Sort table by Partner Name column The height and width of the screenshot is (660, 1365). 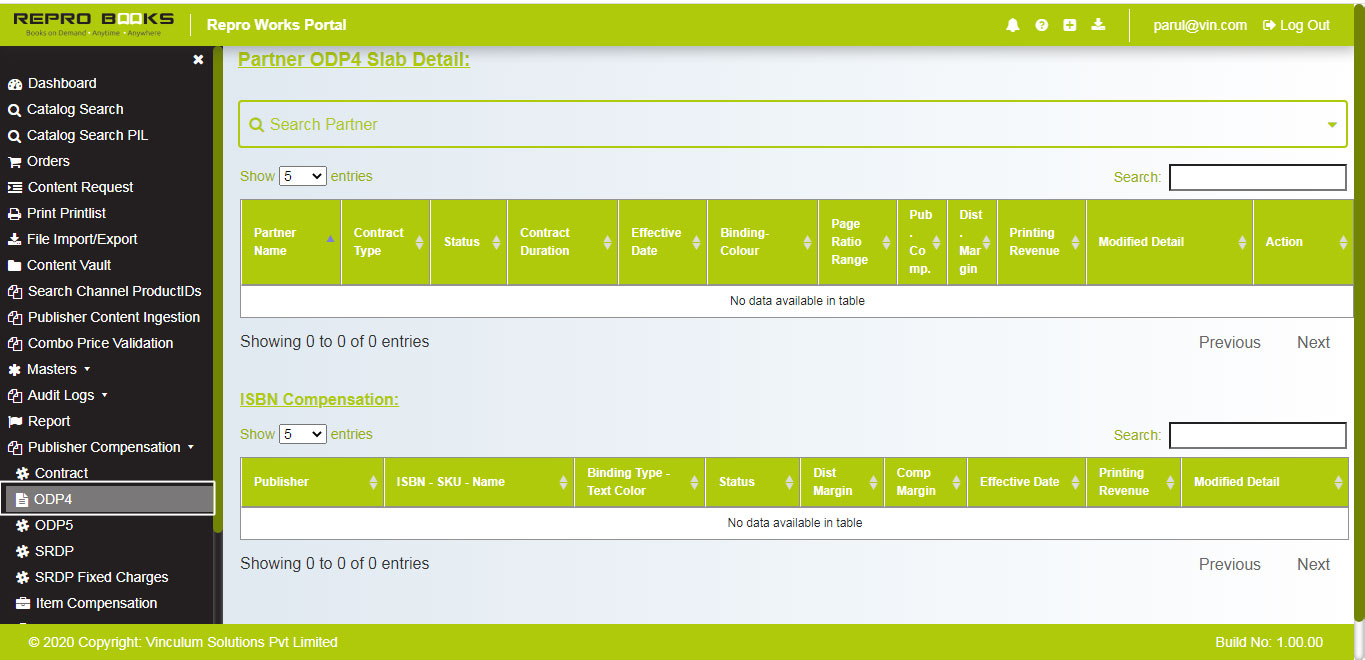tap(290, 242)
